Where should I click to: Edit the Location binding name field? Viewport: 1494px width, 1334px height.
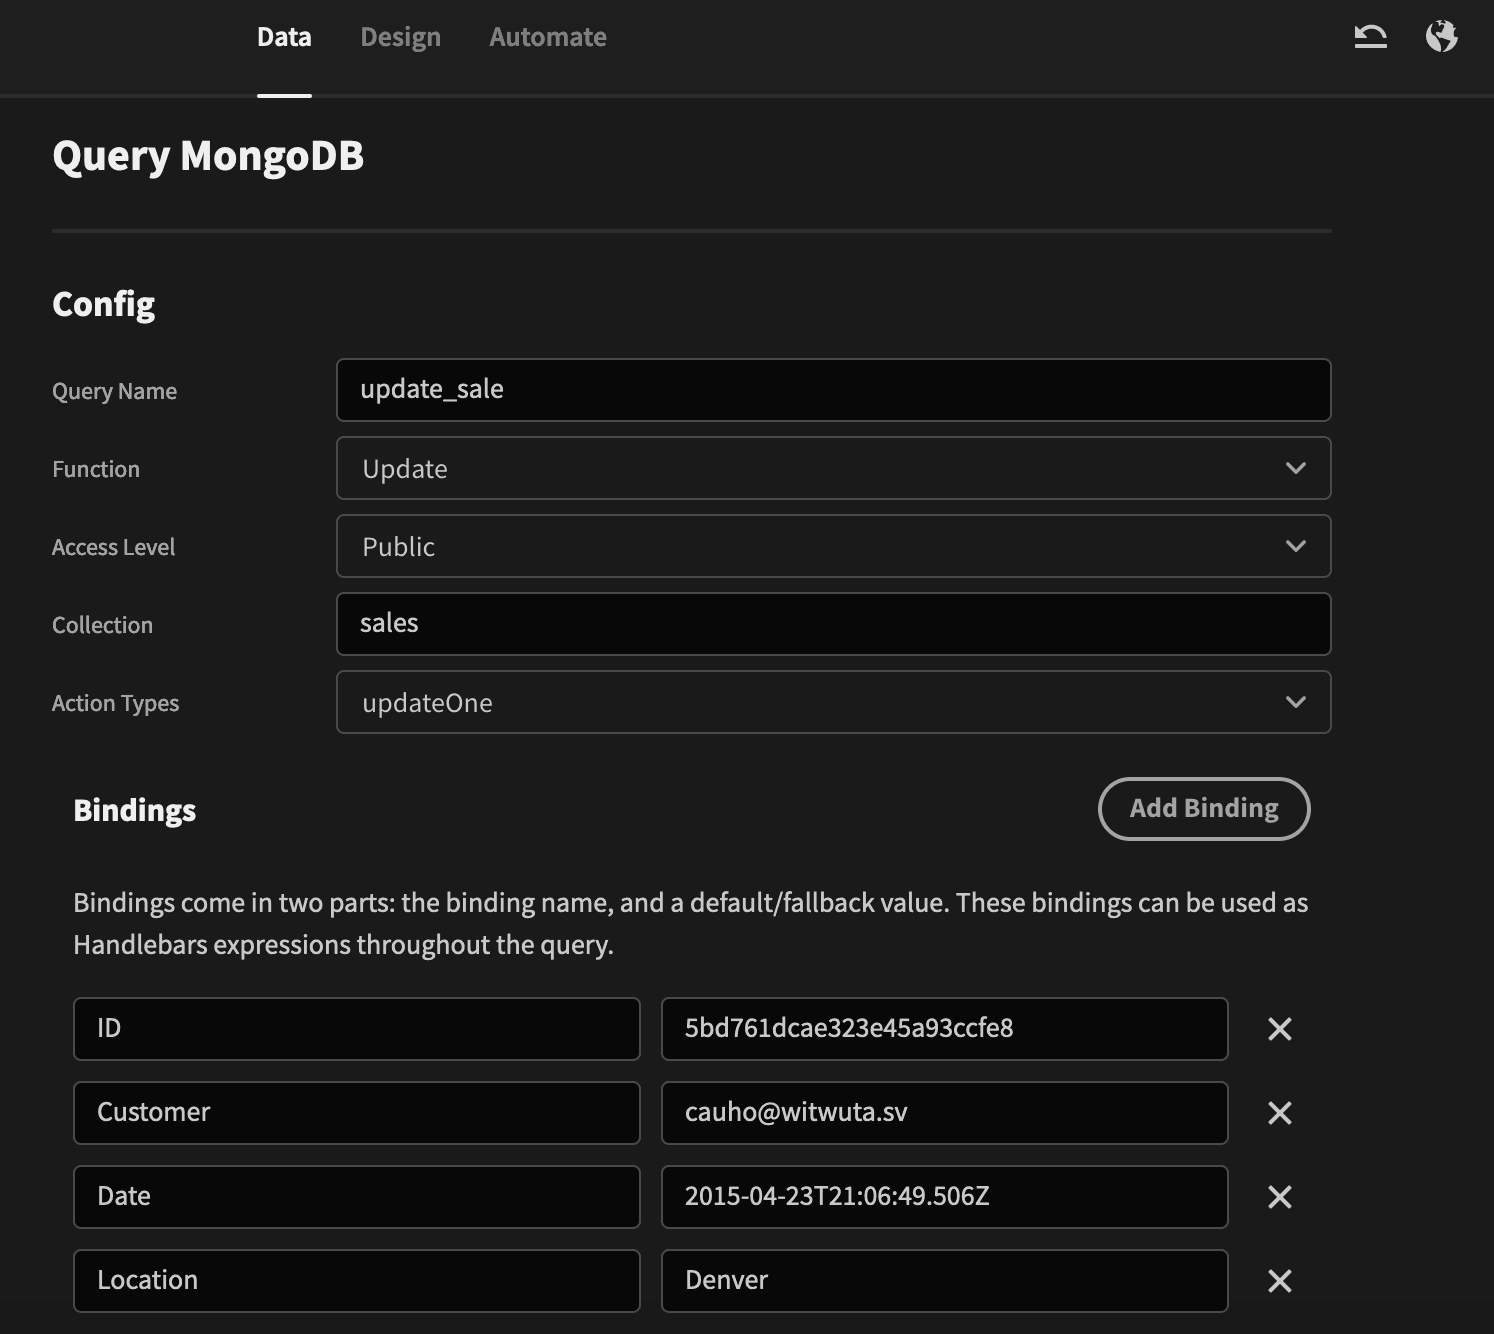click(356, 1281)
